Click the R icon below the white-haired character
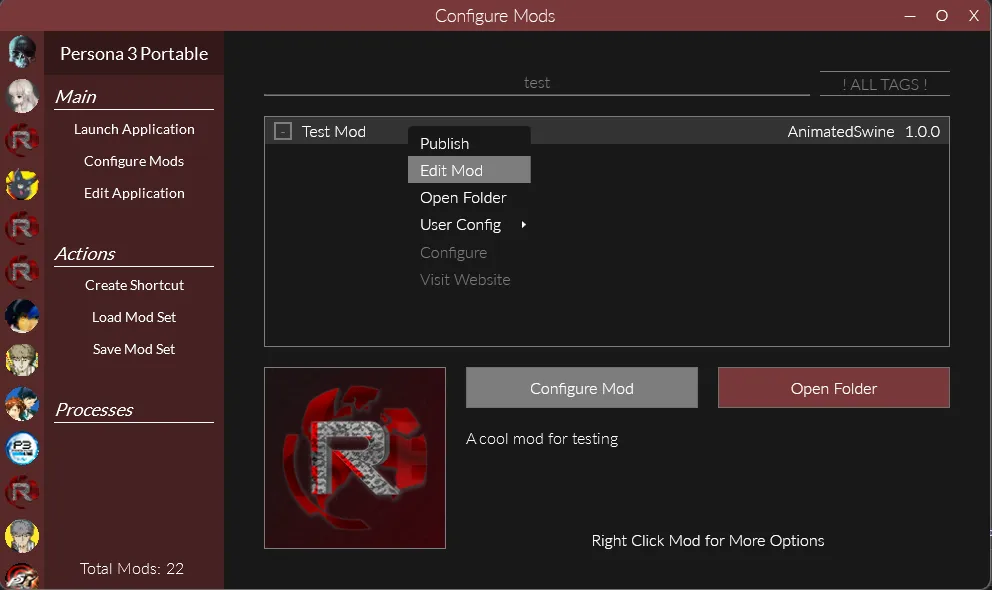The width and height of the screenshot is (992, 590). click(x=22, y=140)
